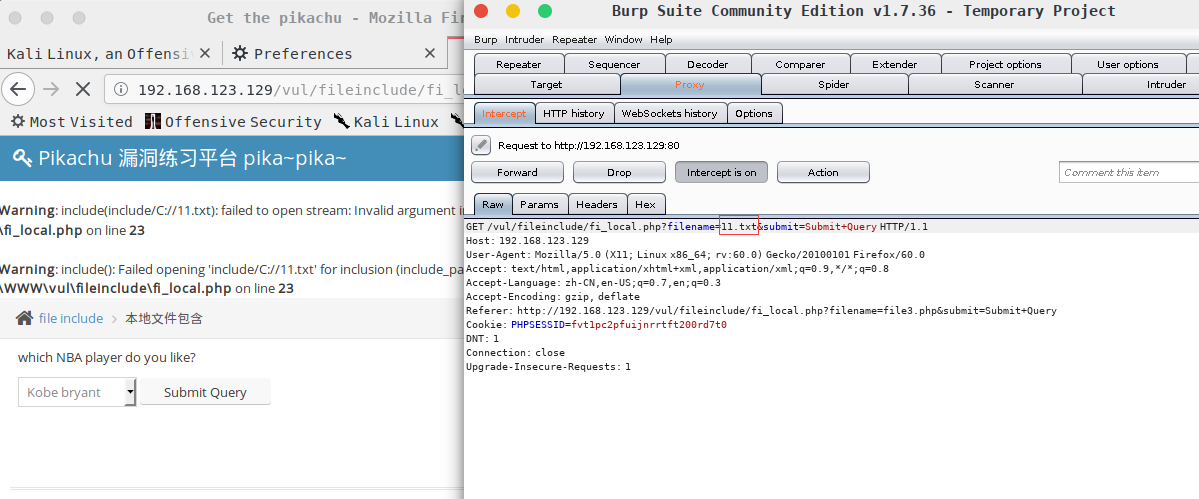This screenshot has width=1199, height=499.
Task: Select Intercept sub-tab
Action: [x=504, y=113]
